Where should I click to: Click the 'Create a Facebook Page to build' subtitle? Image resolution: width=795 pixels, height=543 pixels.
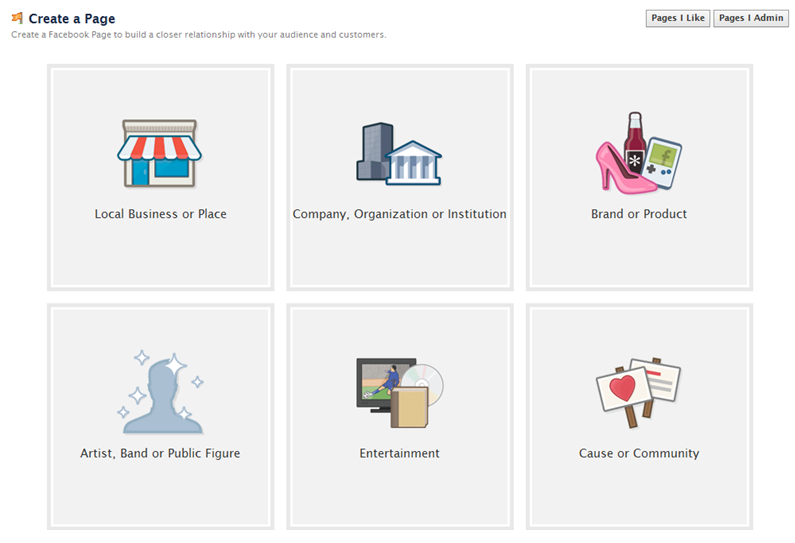click(198, 34)
